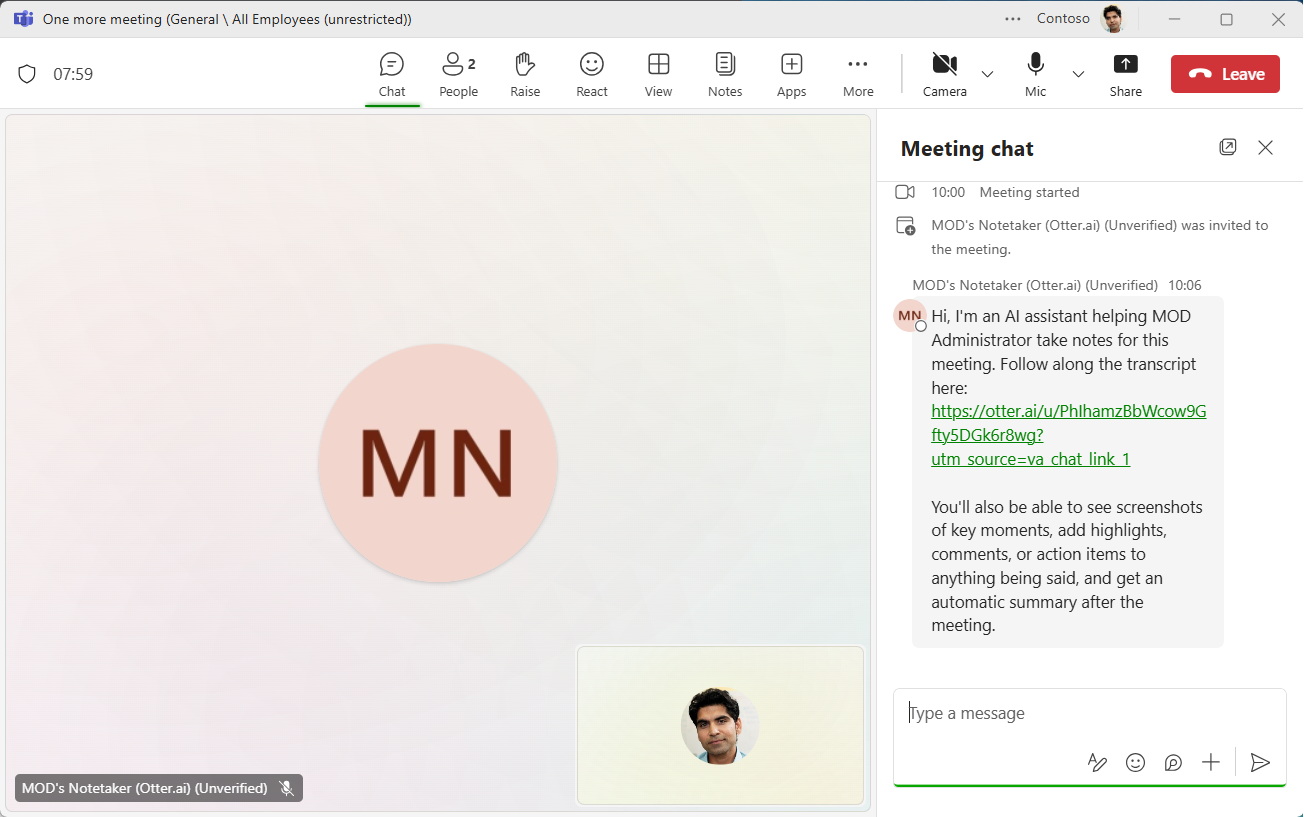This screenshot has height=817, width=1304.
Task: Expand Camera device options chevron
Action: click(x=987, y=75)
